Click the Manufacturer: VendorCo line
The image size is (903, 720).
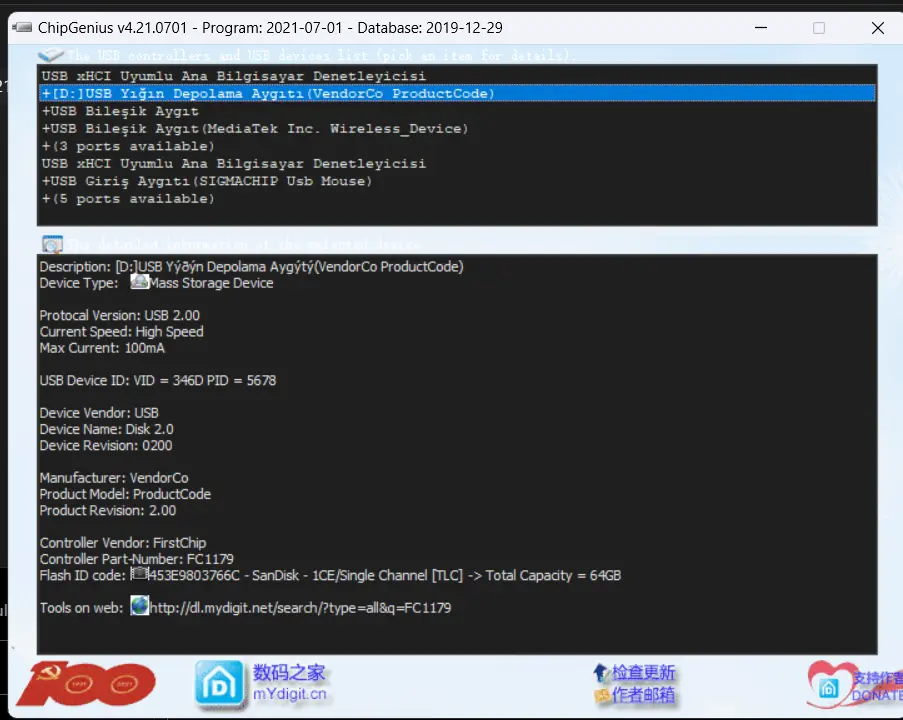(x=114, y=478)
